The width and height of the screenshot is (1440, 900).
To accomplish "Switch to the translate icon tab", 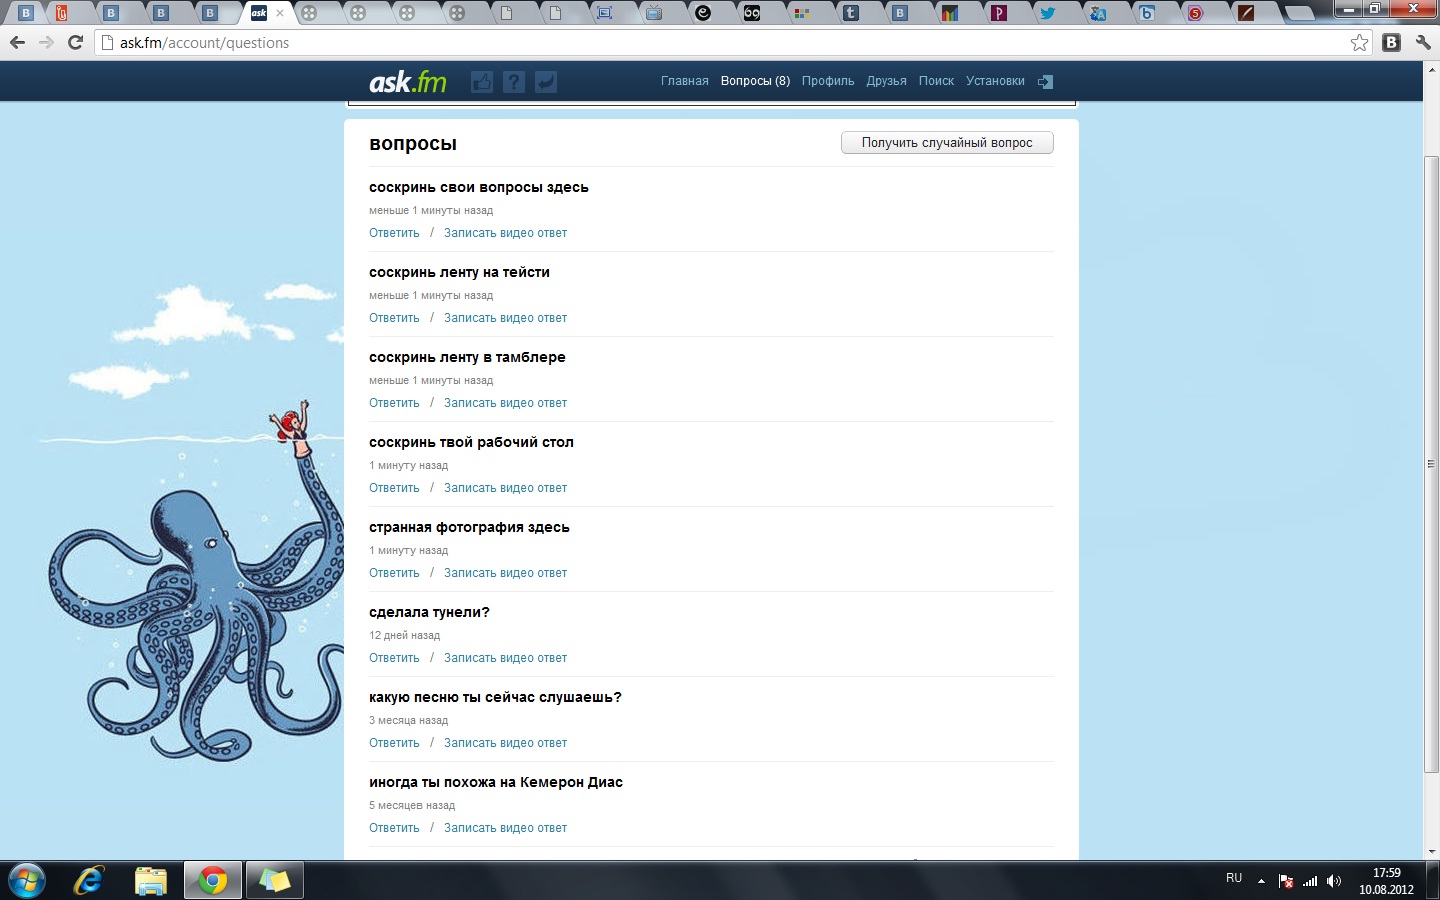I will pyautogui.click(x=1098, y=13).
